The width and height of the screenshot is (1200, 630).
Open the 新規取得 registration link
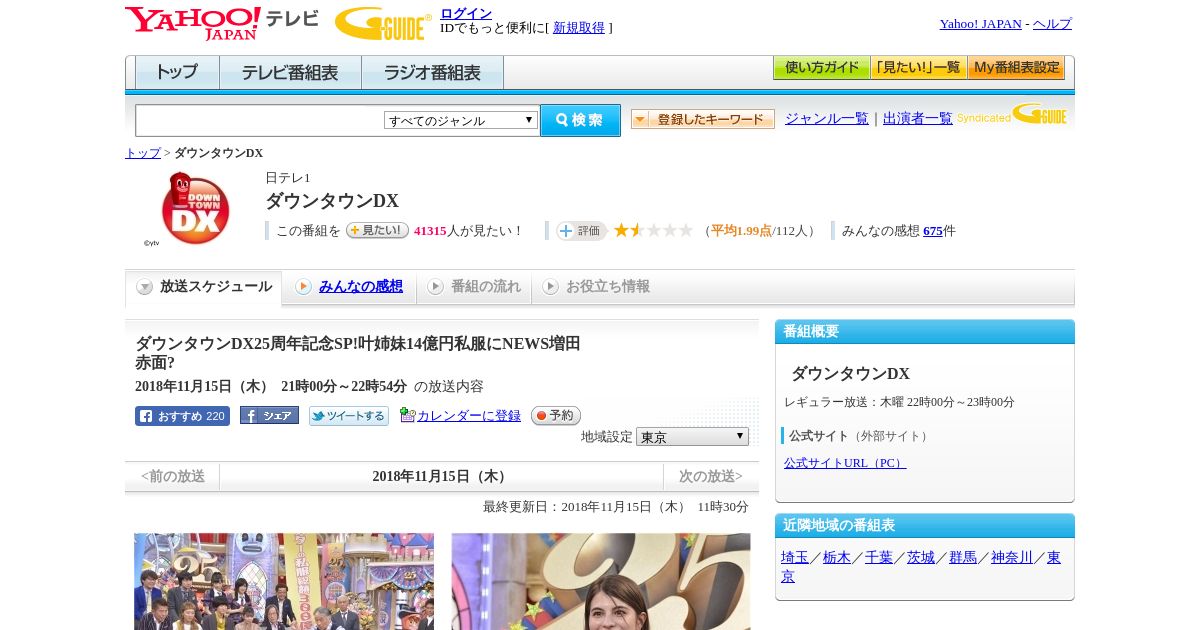pyautogui.click(x=579, y=28)
